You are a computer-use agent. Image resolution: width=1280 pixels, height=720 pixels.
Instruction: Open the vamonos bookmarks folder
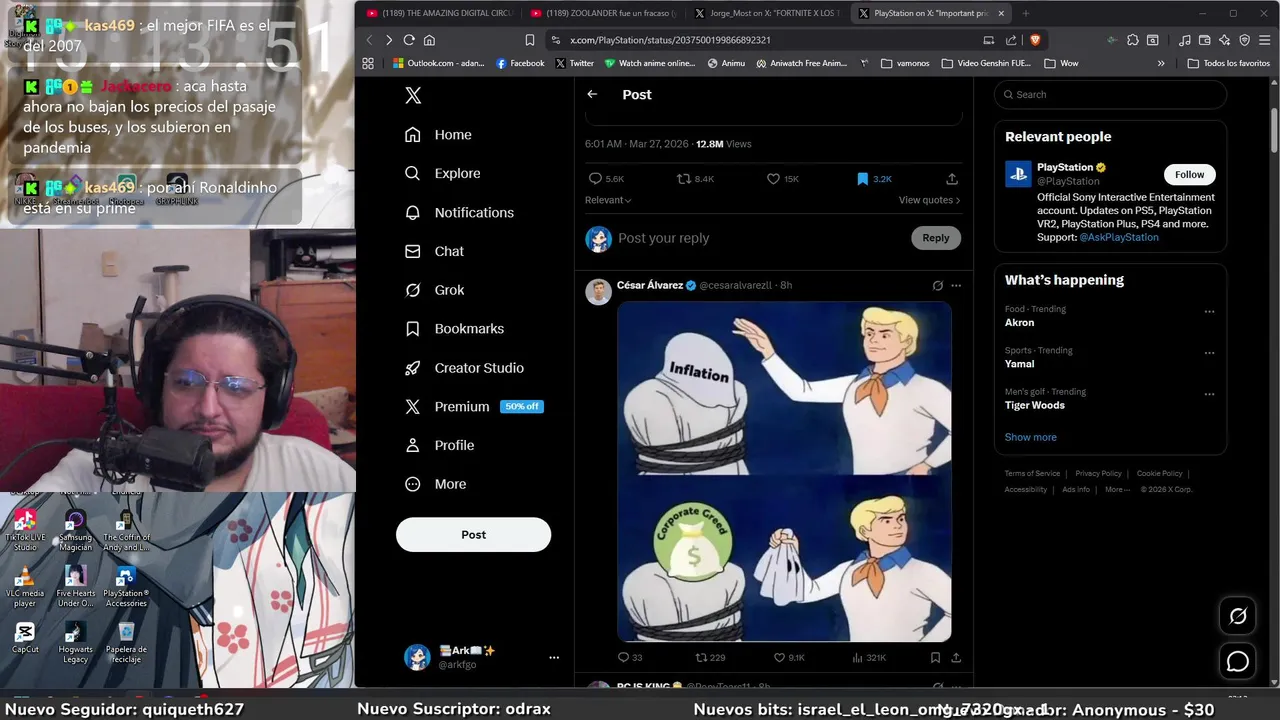click(x=905, y=63)
